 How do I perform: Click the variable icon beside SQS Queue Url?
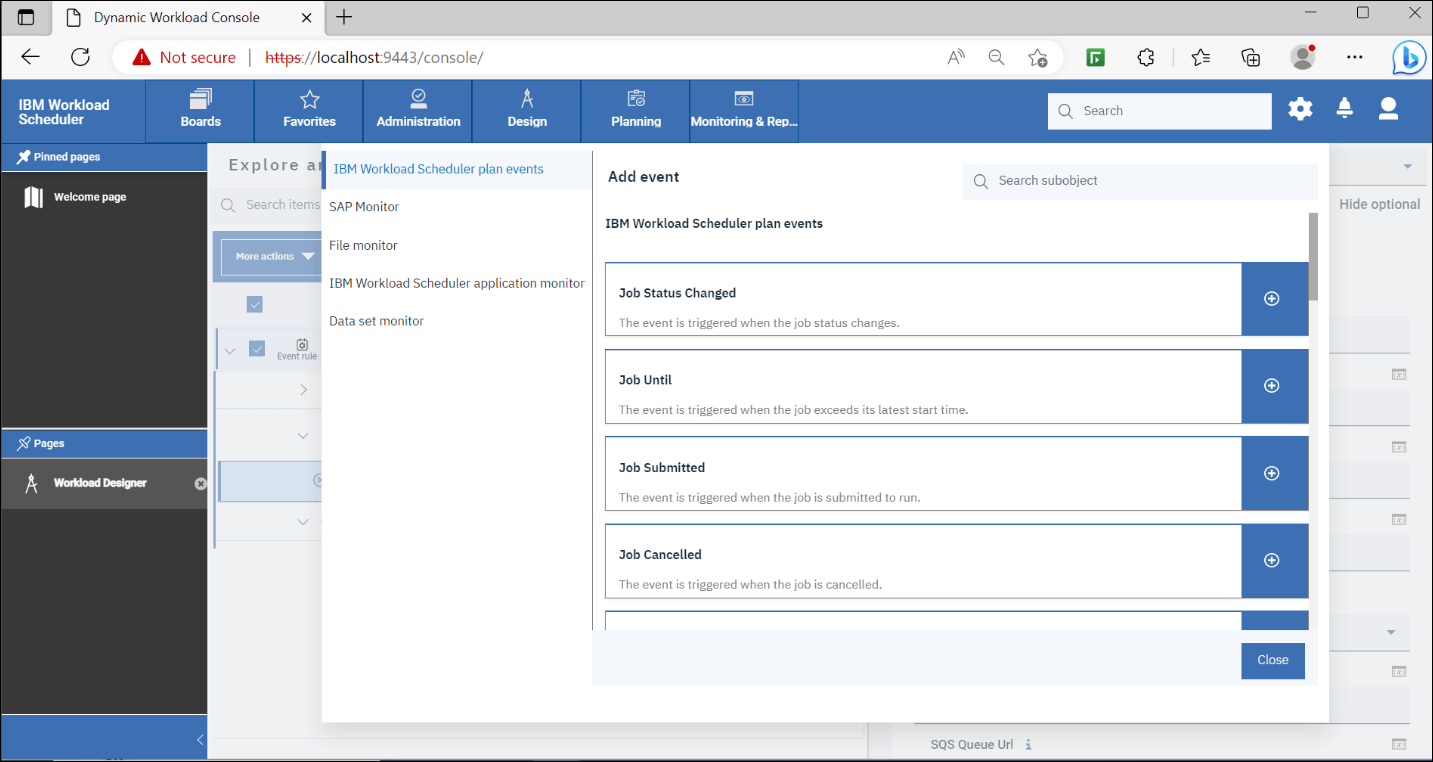pyautogui.click(x=1399, y=744)
